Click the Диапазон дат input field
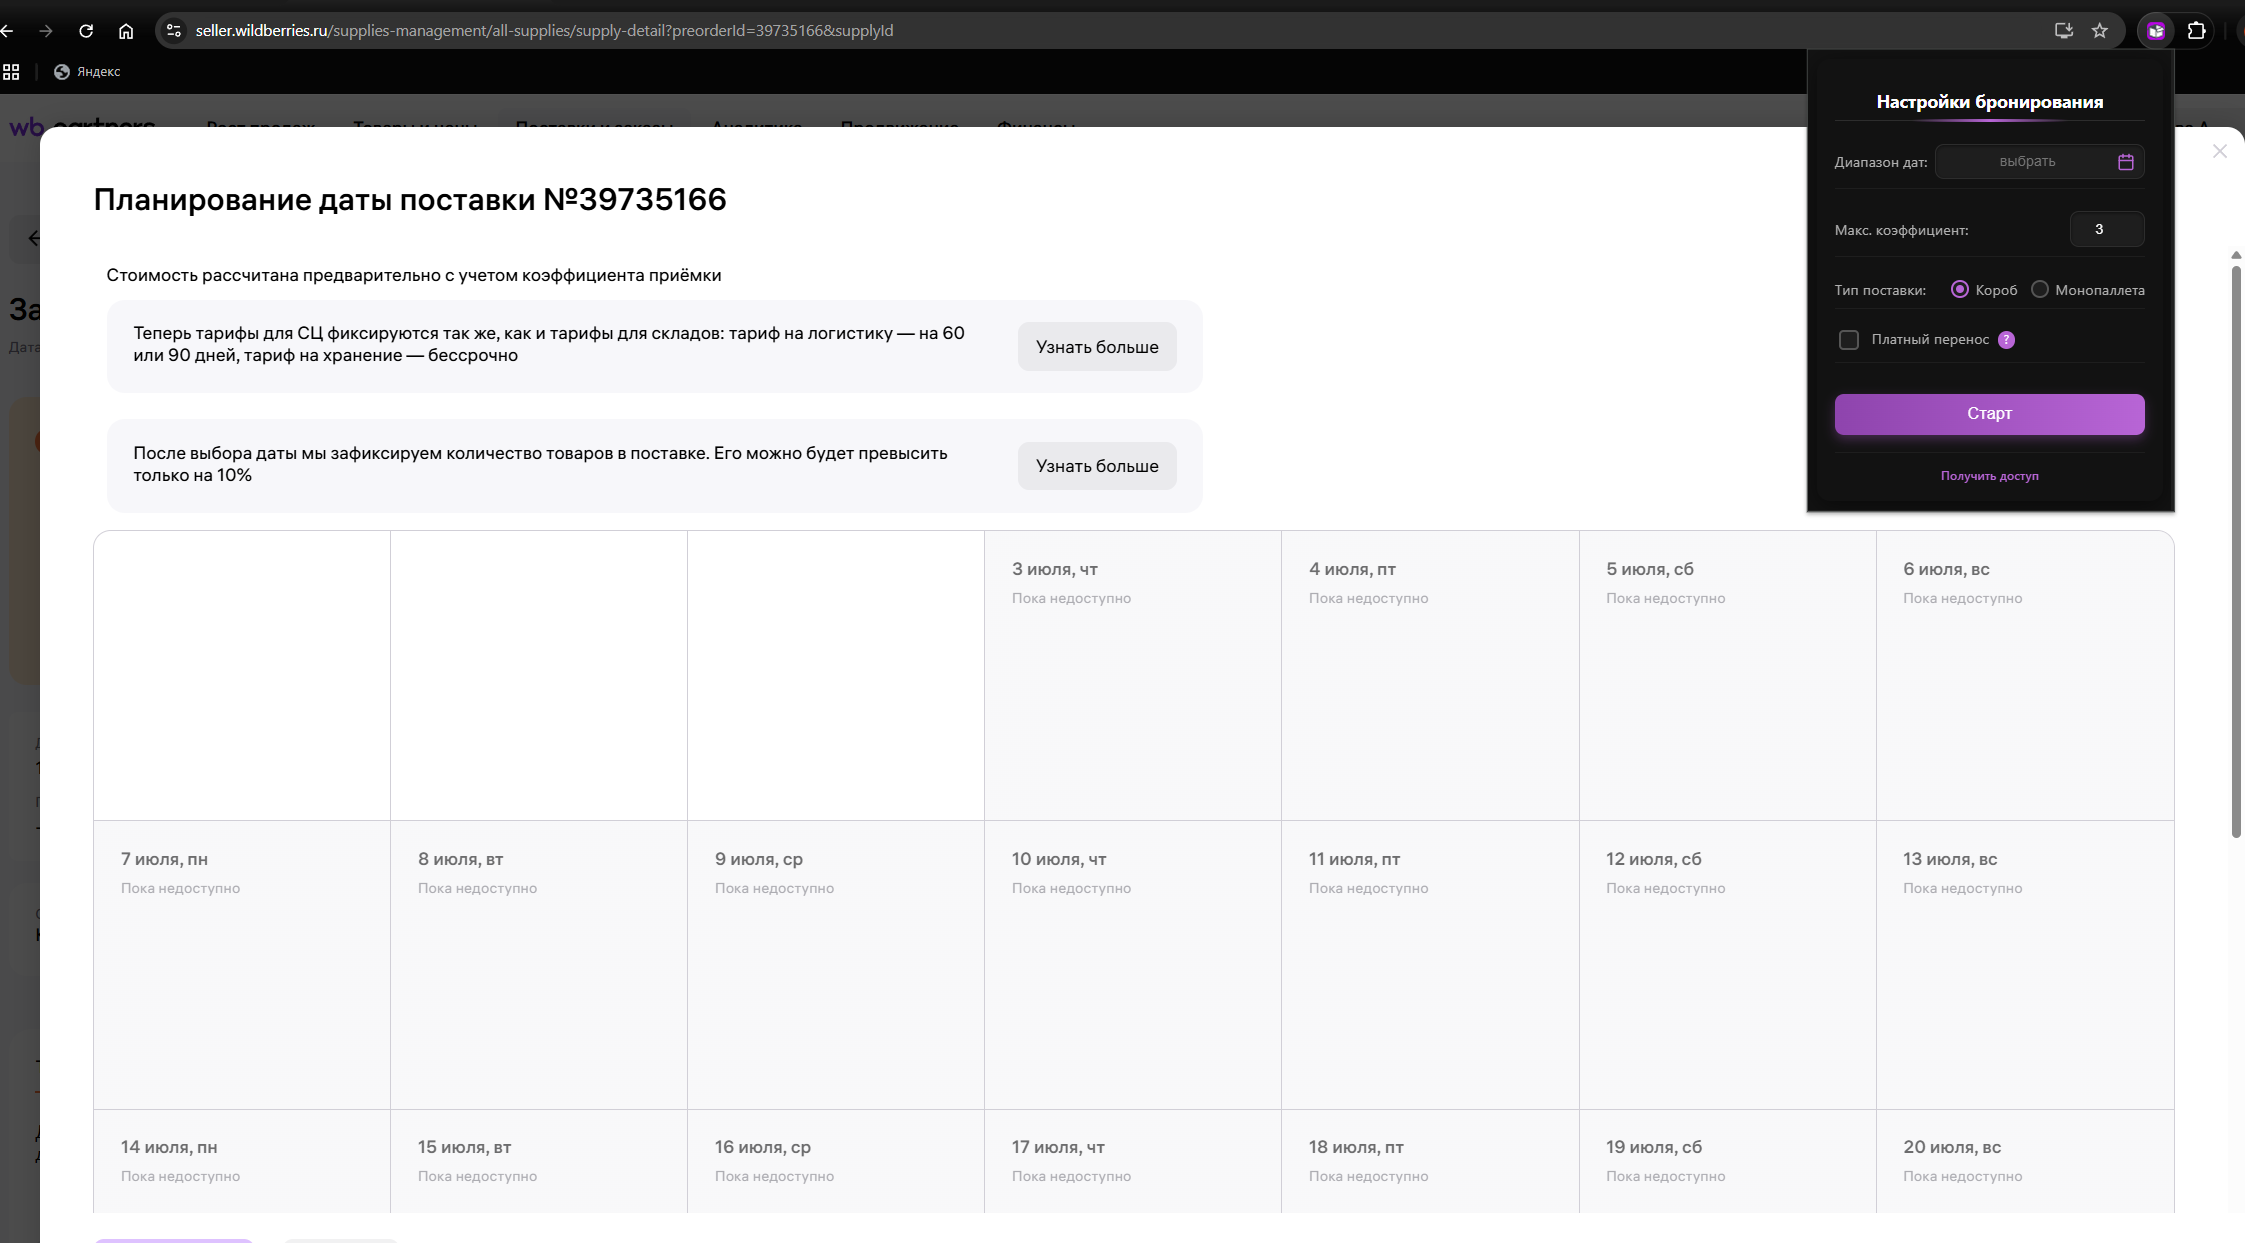This screenshot has width=2245, height=1243. (x=2039, y=162)
